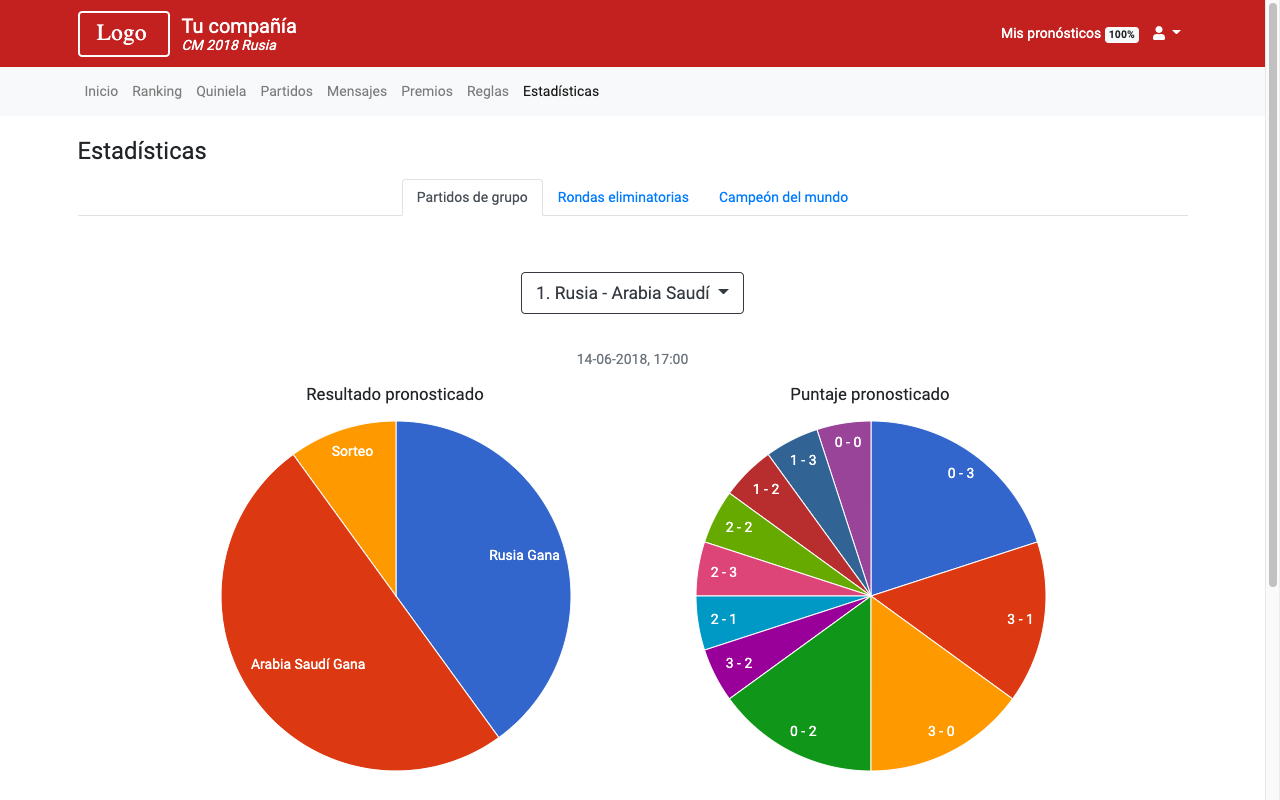Click the CM 2018 Rusia subtitle
The image size is (1280, 800).
coord(229,46)
